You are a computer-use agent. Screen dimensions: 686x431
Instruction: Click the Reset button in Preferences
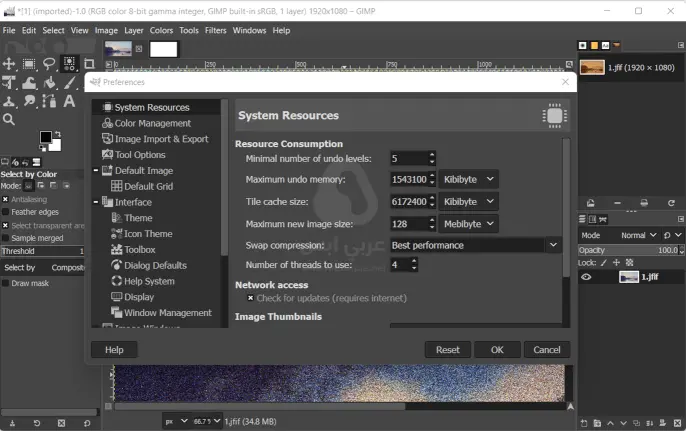click(x=447, y=350)
